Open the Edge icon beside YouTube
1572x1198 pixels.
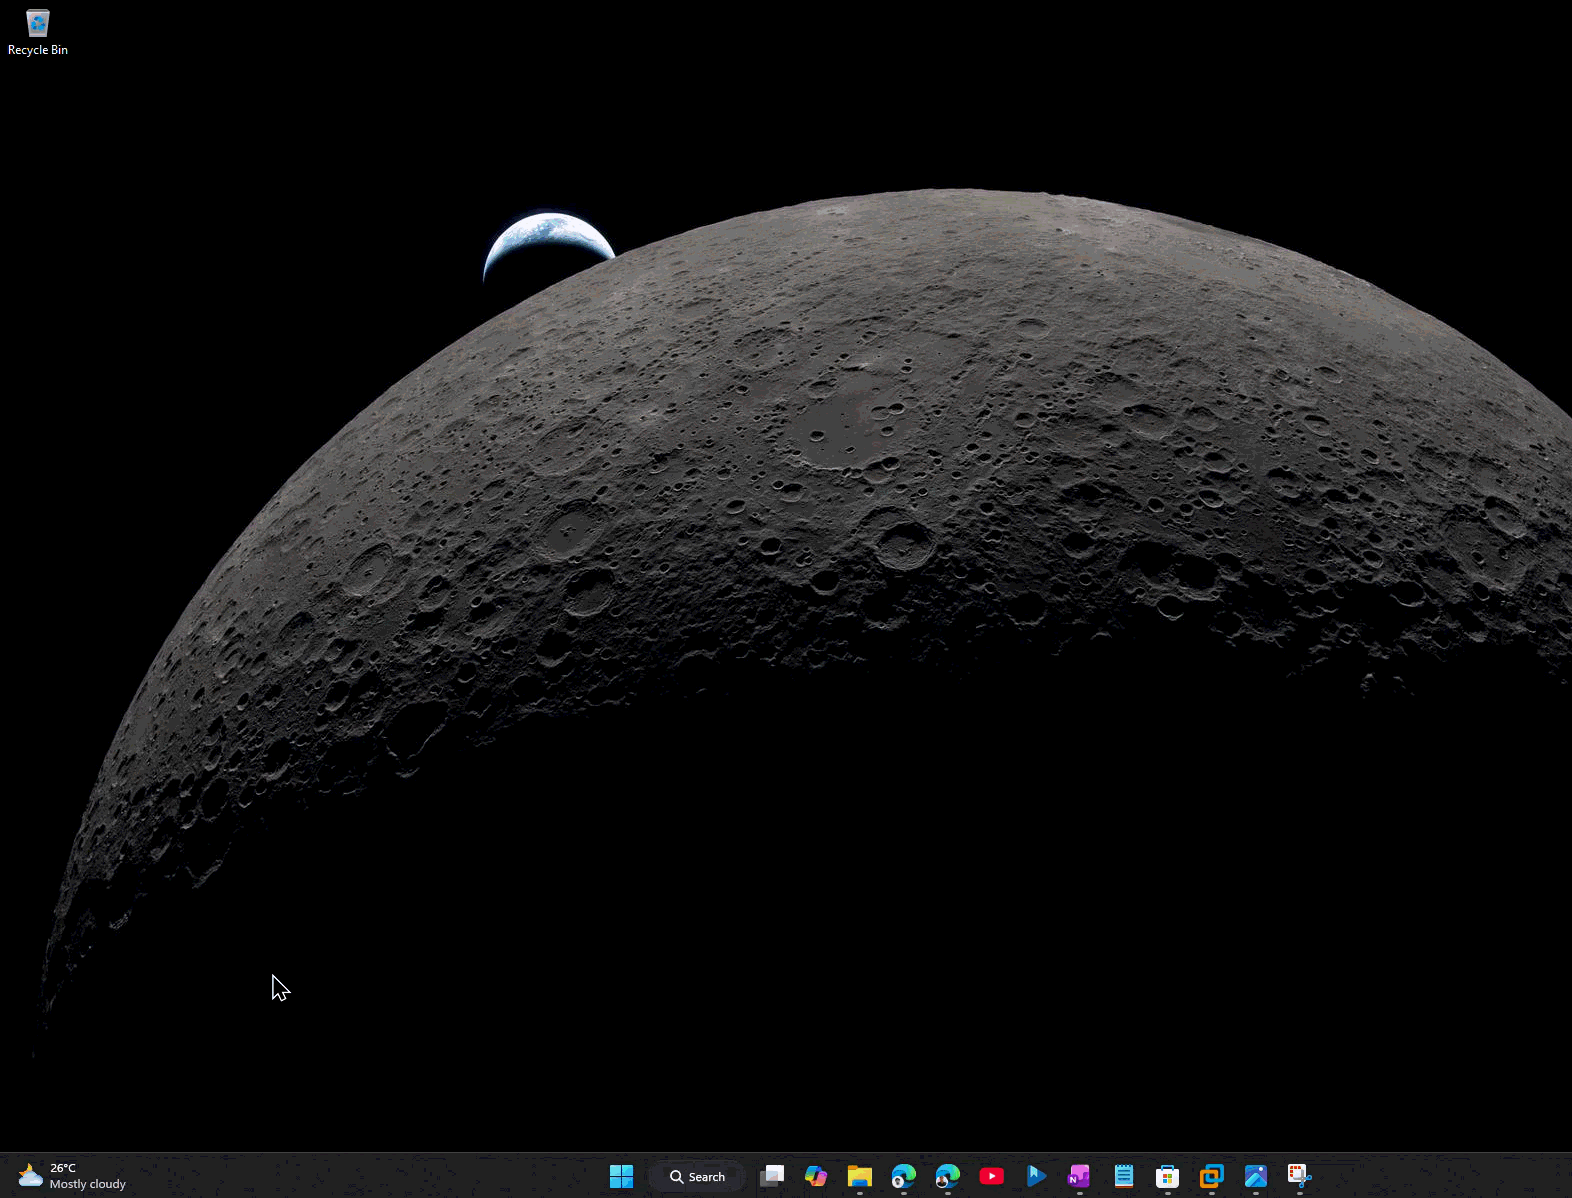pyautogui.click(x=948, y=1176)
